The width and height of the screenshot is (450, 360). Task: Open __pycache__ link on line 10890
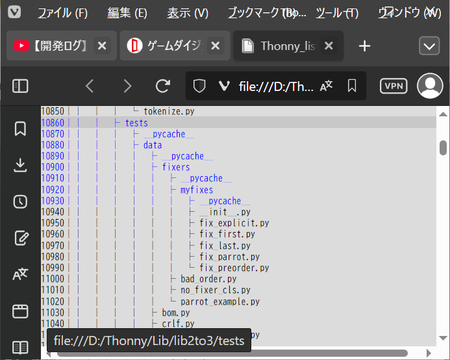click(187, 156)
